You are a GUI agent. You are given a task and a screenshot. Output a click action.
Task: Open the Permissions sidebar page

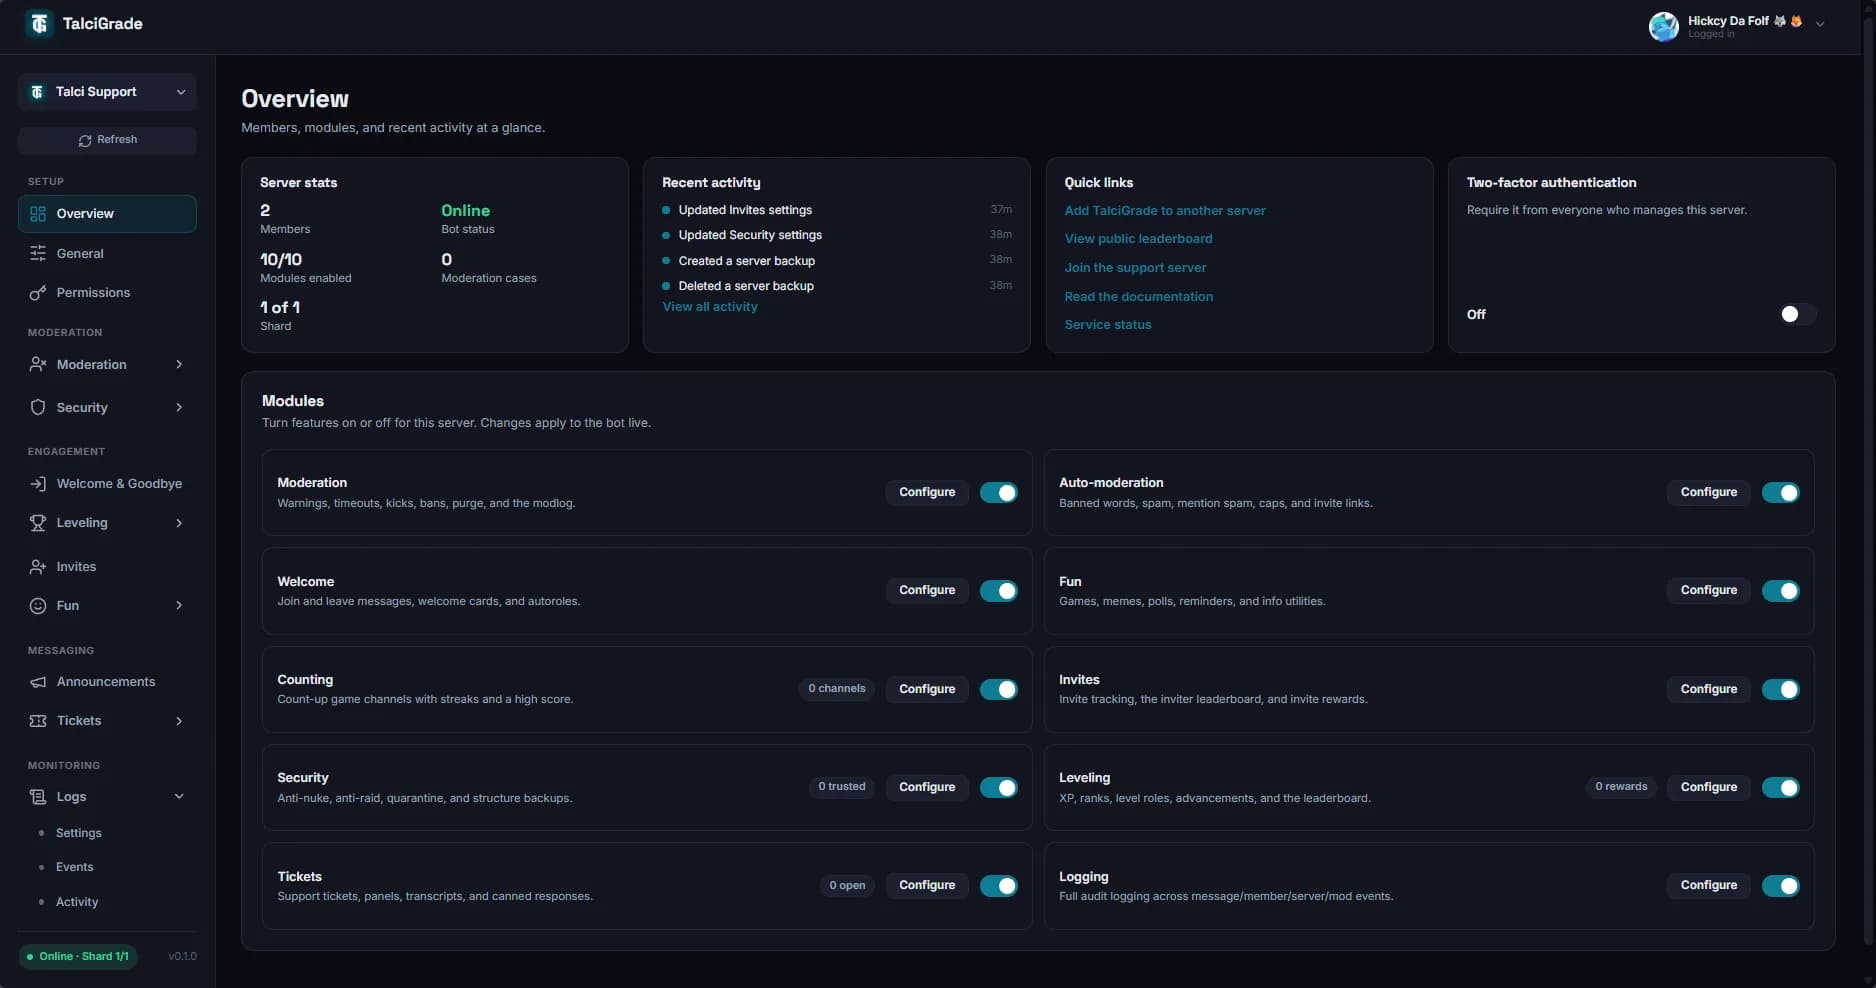(x=107, y=293)
